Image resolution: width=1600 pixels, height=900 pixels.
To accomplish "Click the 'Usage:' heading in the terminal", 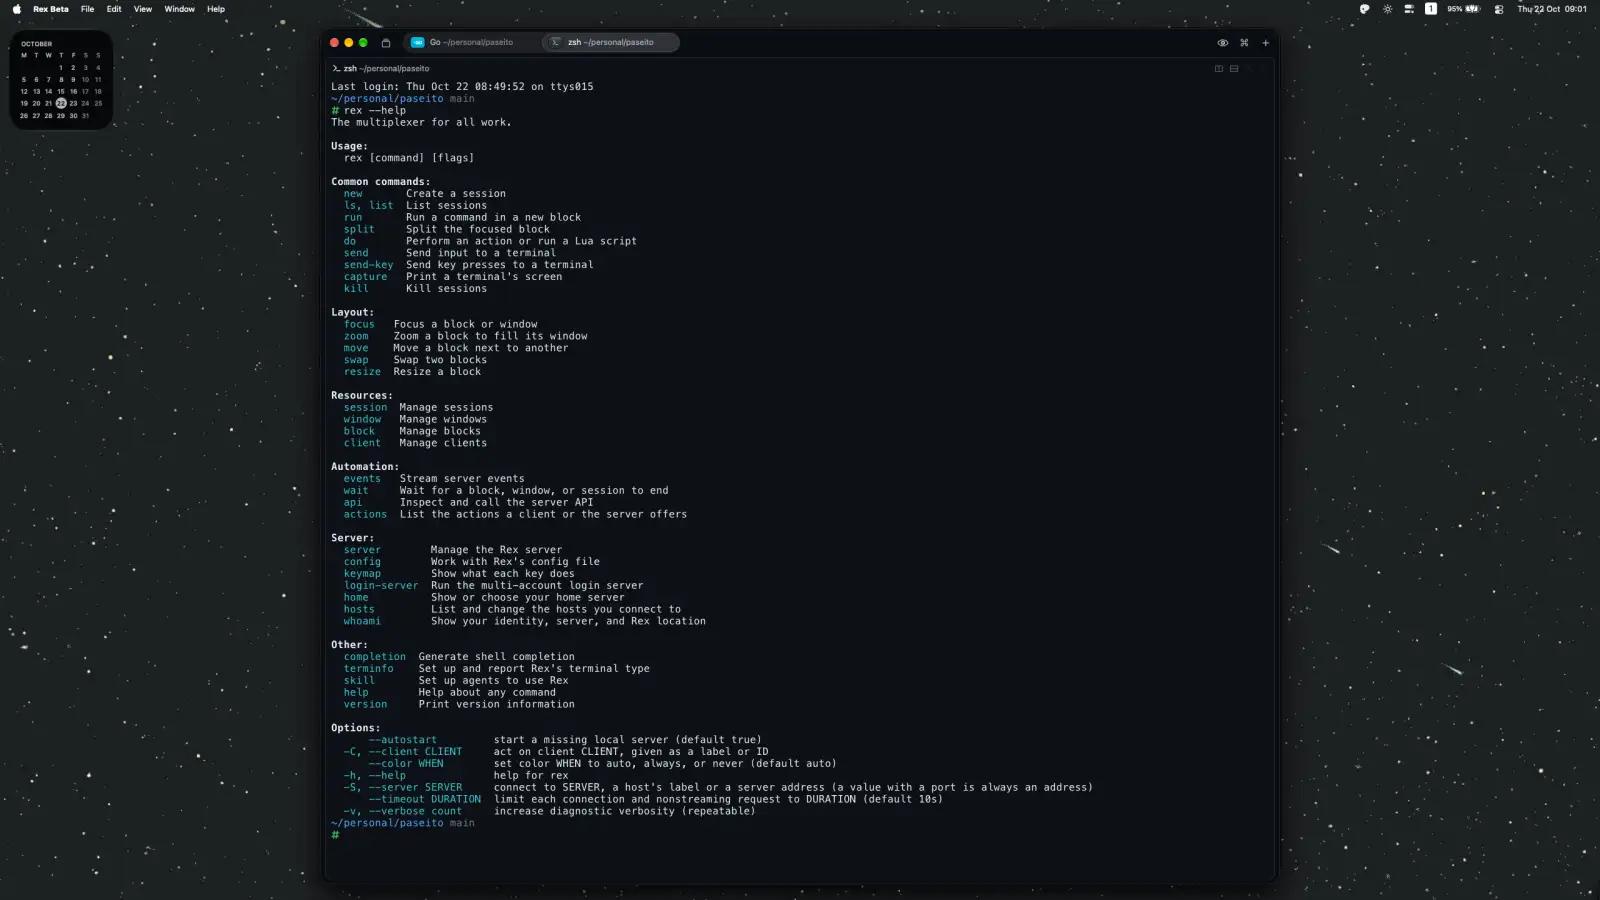I will click(x=350, y=146).
